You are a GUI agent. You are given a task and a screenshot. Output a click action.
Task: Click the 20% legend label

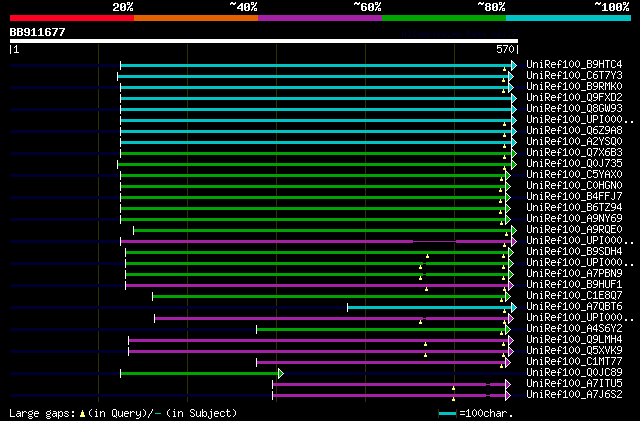coord(123,7)
